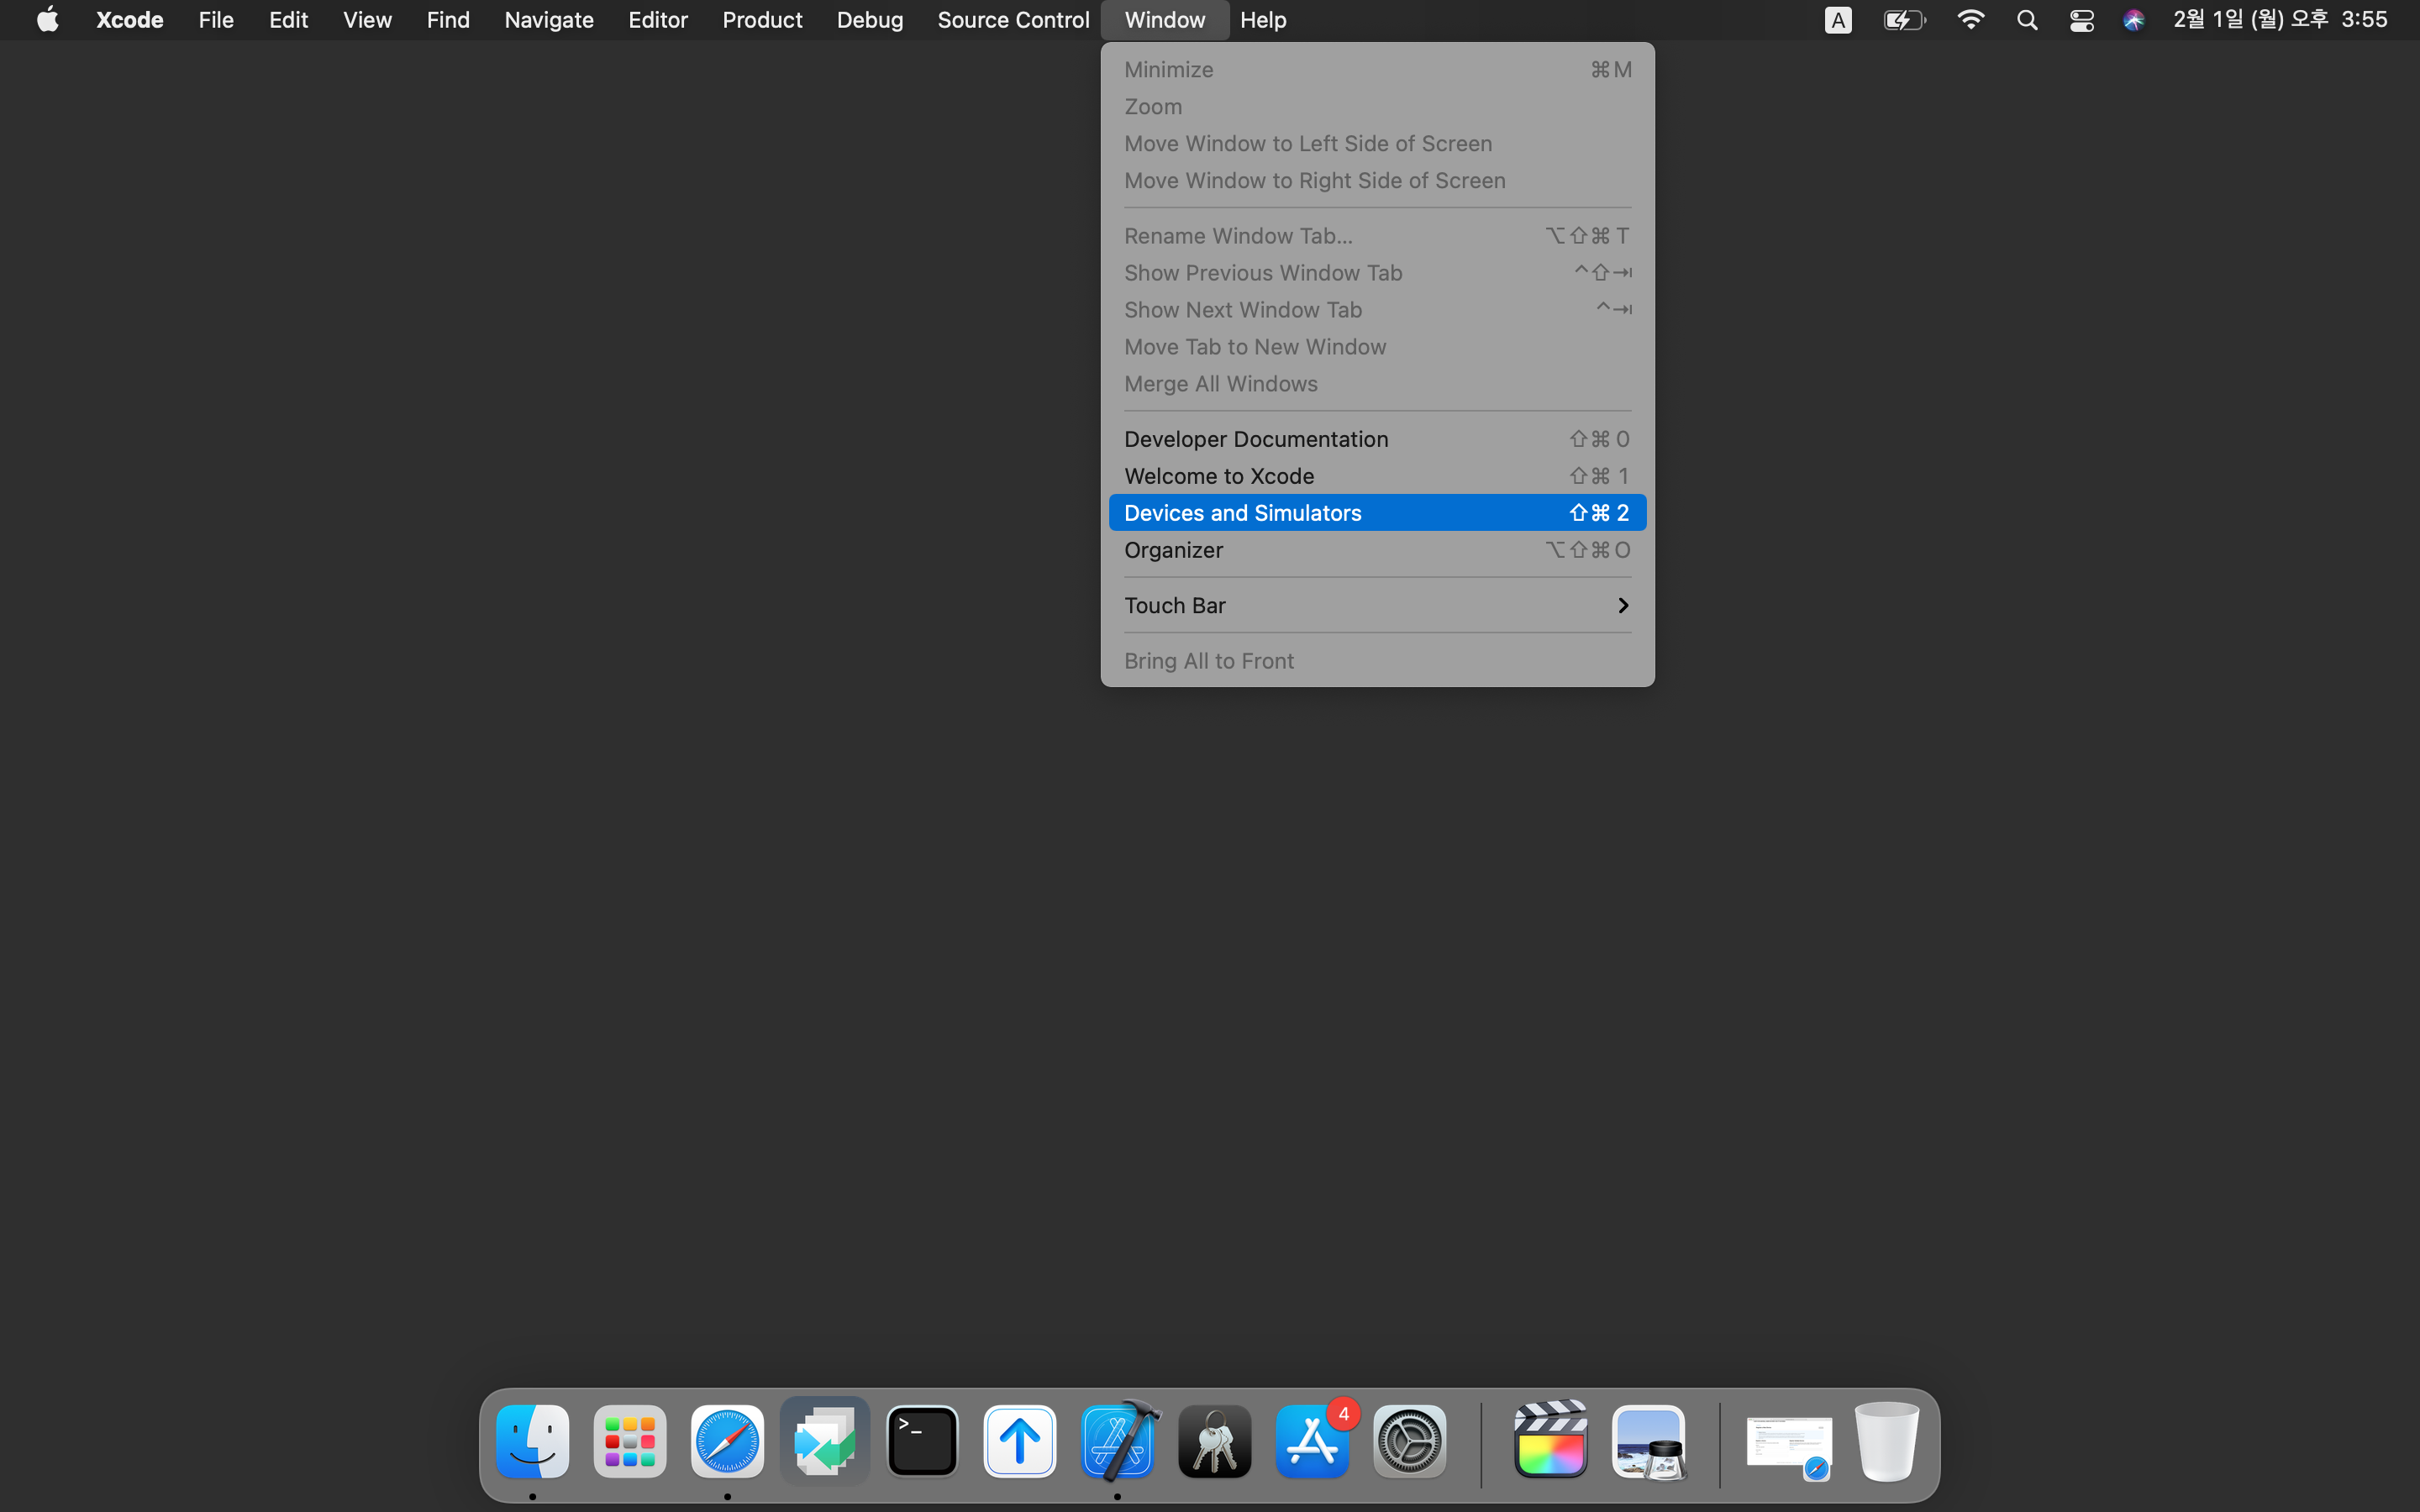Open Finder from the Dock

click(x=533, y=1441)
